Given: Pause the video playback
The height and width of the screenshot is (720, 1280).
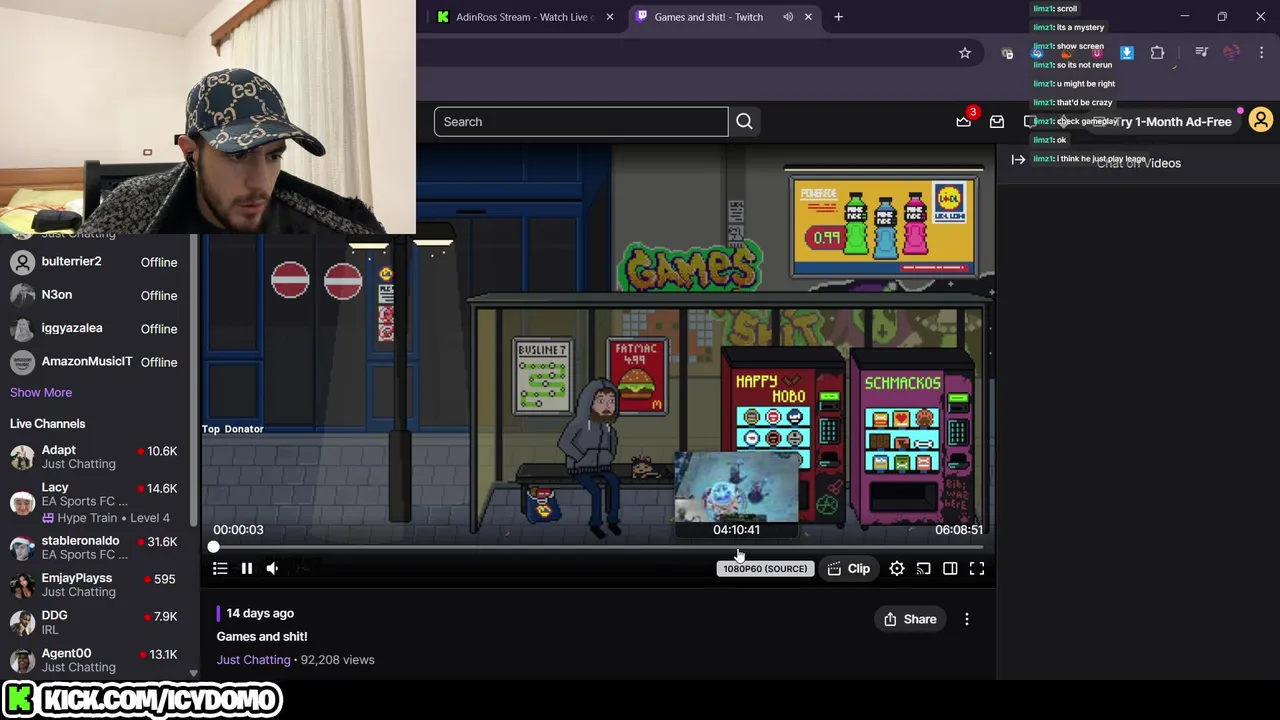Looking at the screenshot, I should coord(247,568).
